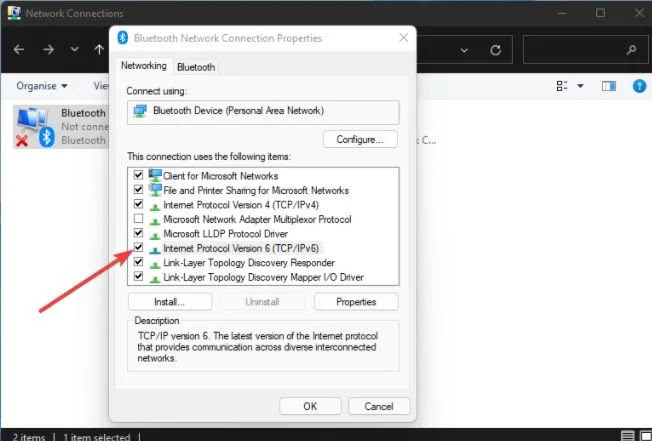
Task: Open help with blue question icon
Action: (x=639, y=86)
